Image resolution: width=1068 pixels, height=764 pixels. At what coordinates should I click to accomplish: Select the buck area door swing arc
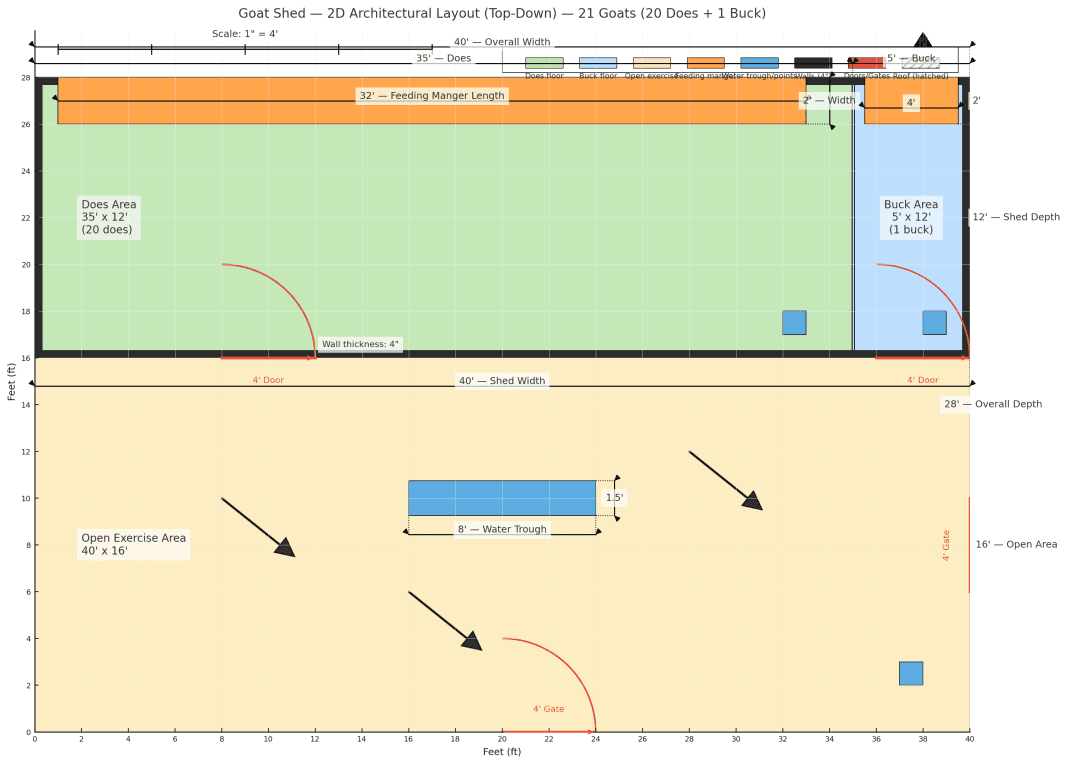click(x=922, y=311)
